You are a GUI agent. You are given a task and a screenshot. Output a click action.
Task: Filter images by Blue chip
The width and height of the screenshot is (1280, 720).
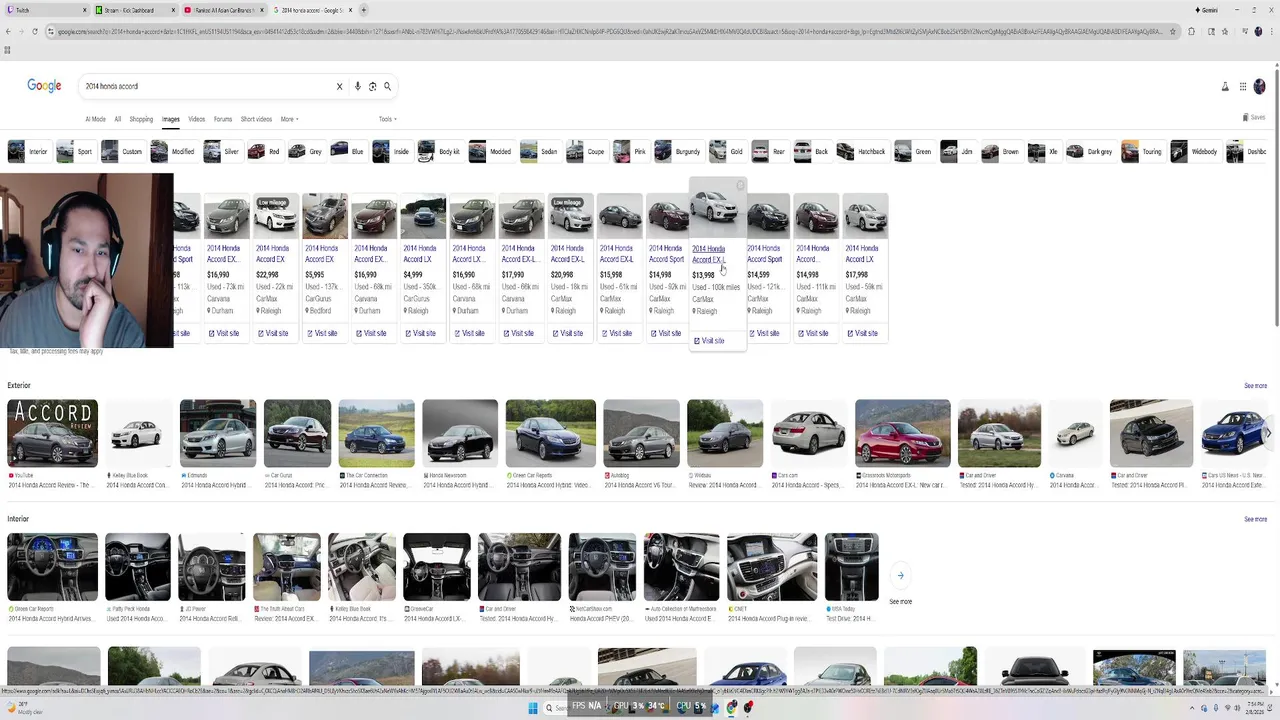(x=347, y=152)
